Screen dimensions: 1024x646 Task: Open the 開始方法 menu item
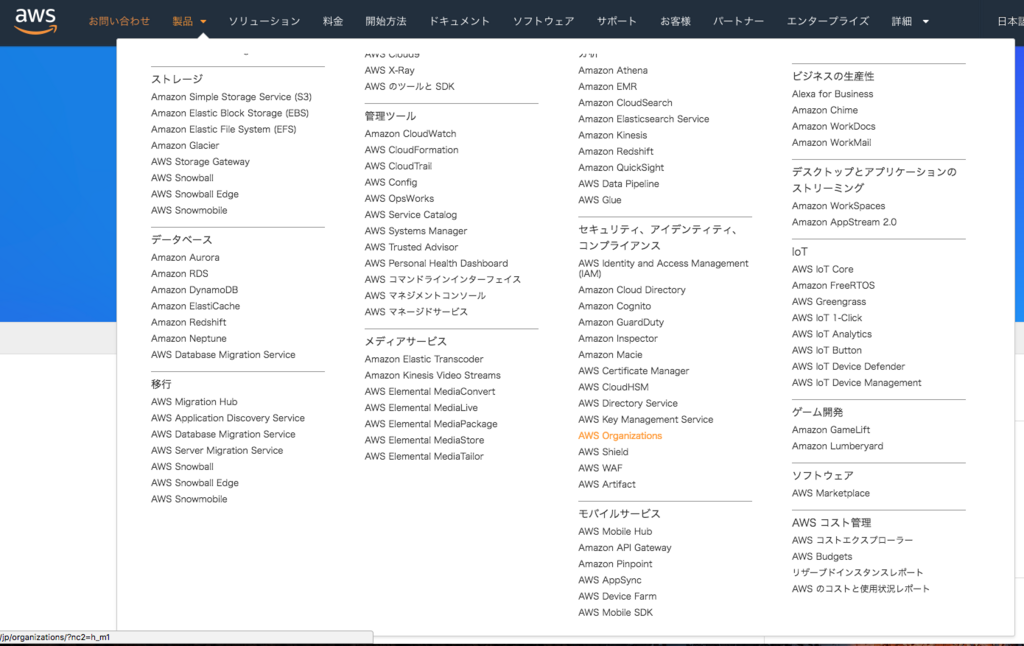(386, 21)
